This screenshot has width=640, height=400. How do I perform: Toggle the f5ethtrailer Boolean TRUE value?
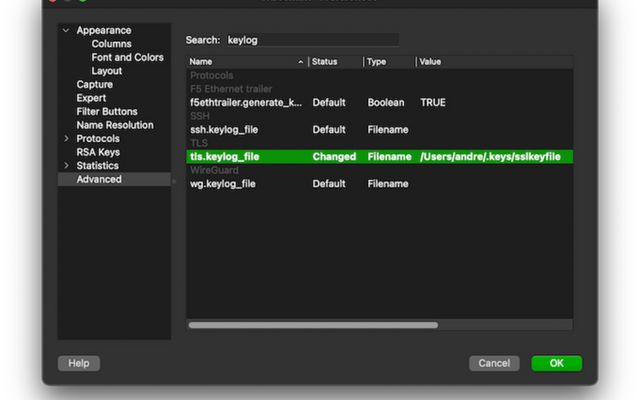[433, 103]
